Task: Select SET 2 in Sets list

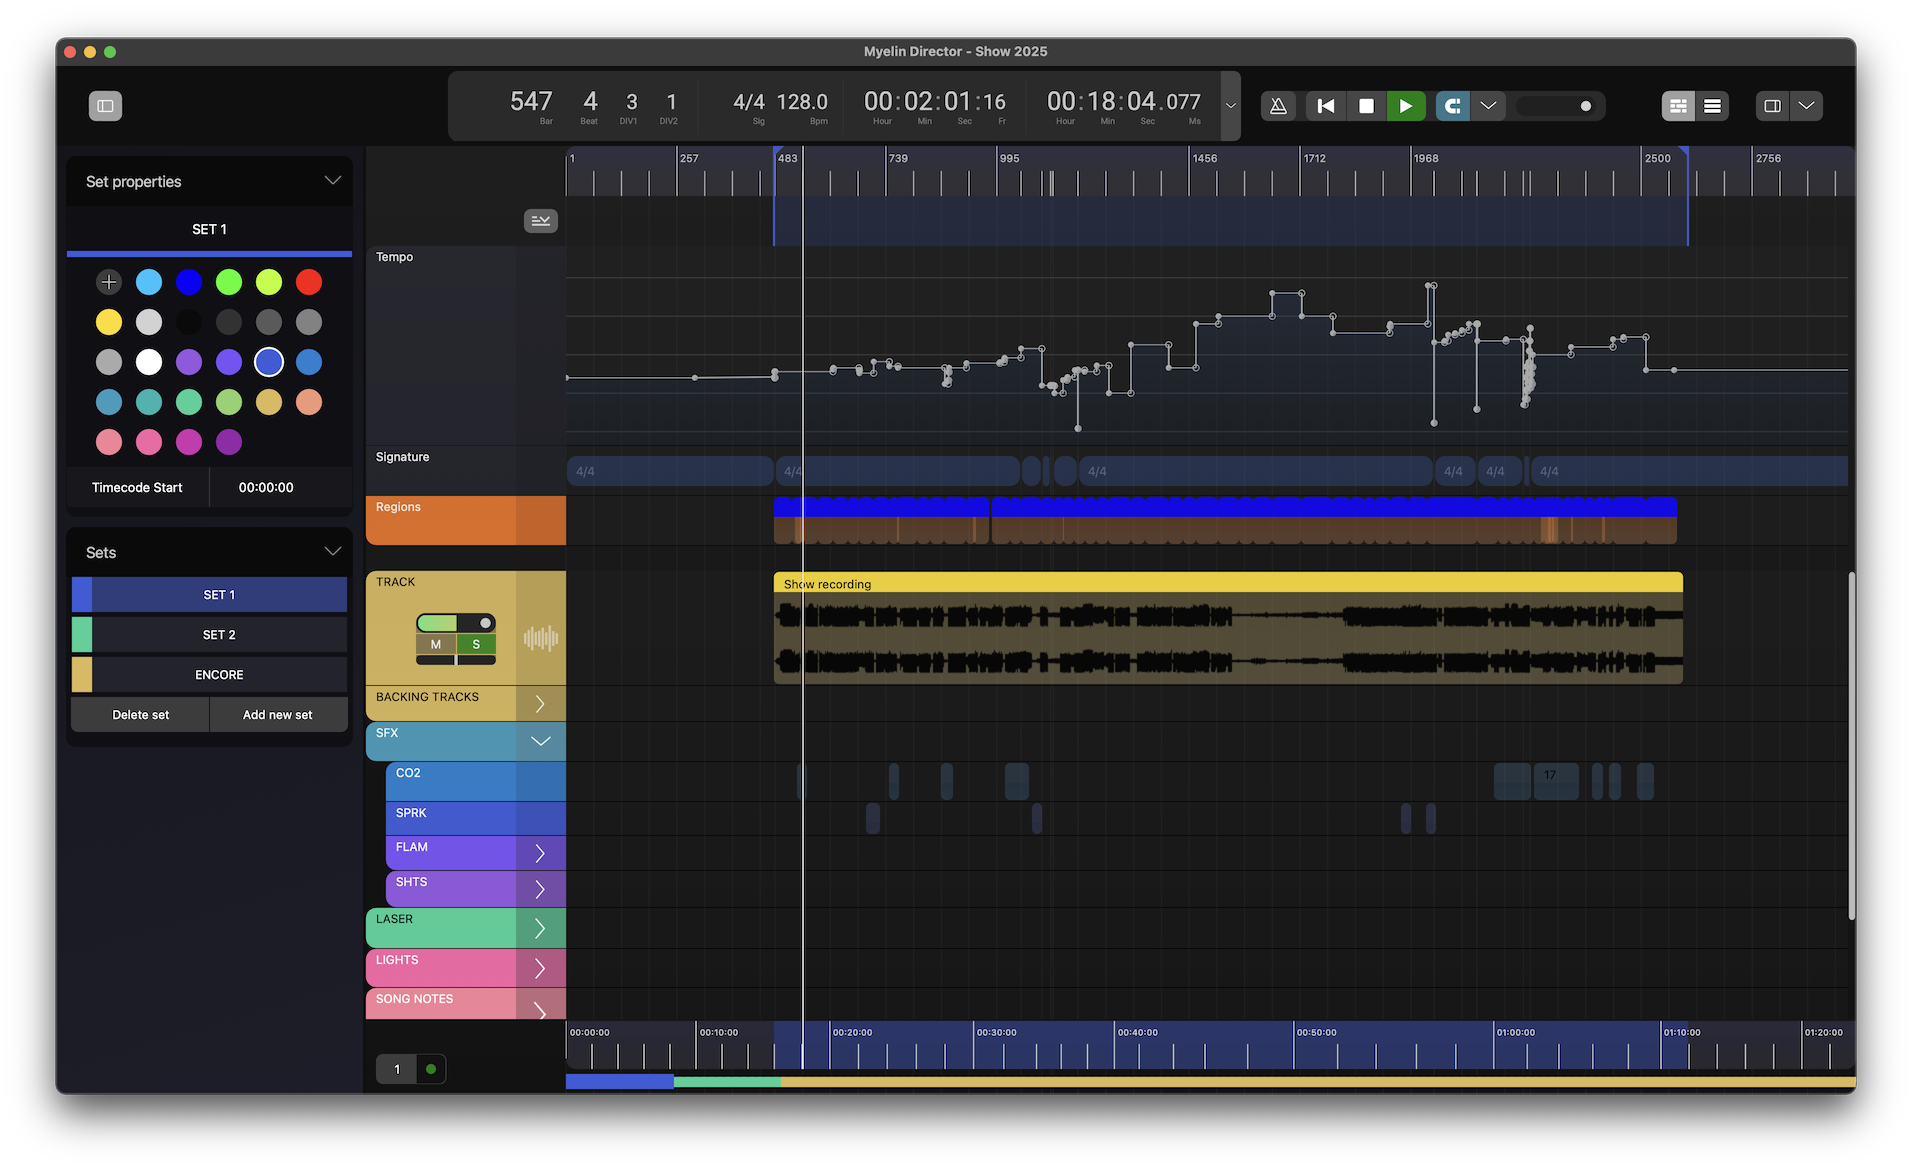Action: tap(219, 635)
